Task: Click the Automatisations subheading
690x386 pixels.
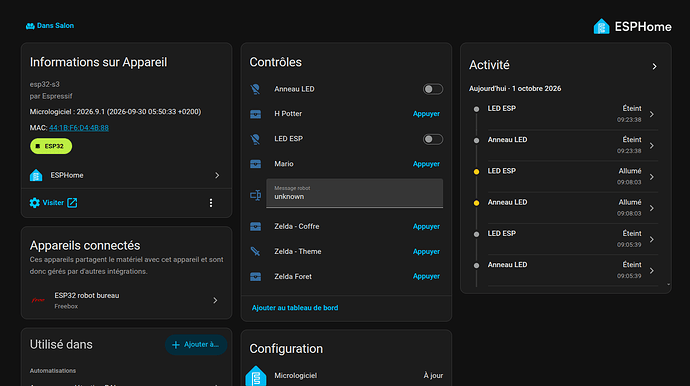Action: [53, 371]
